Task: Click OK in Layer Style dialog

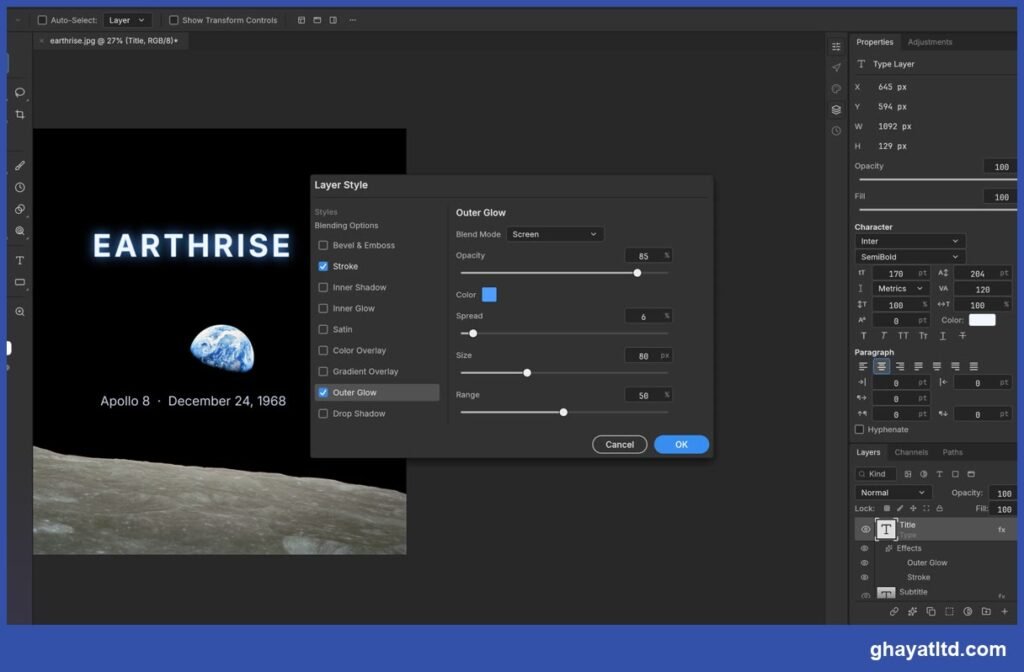Action: point(681,445)
